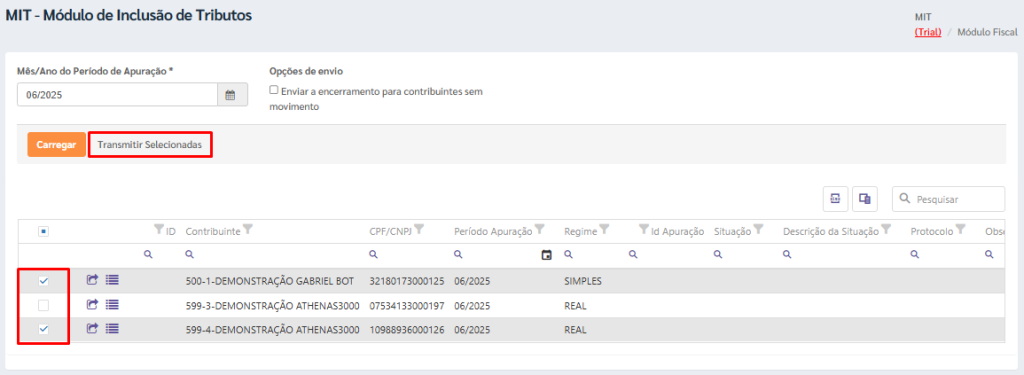Uncheck the 599-4-DEMONSTRAÇÃO ATHENAS3000 row
The image size is (1024, 375).
[x=44, y=329]
